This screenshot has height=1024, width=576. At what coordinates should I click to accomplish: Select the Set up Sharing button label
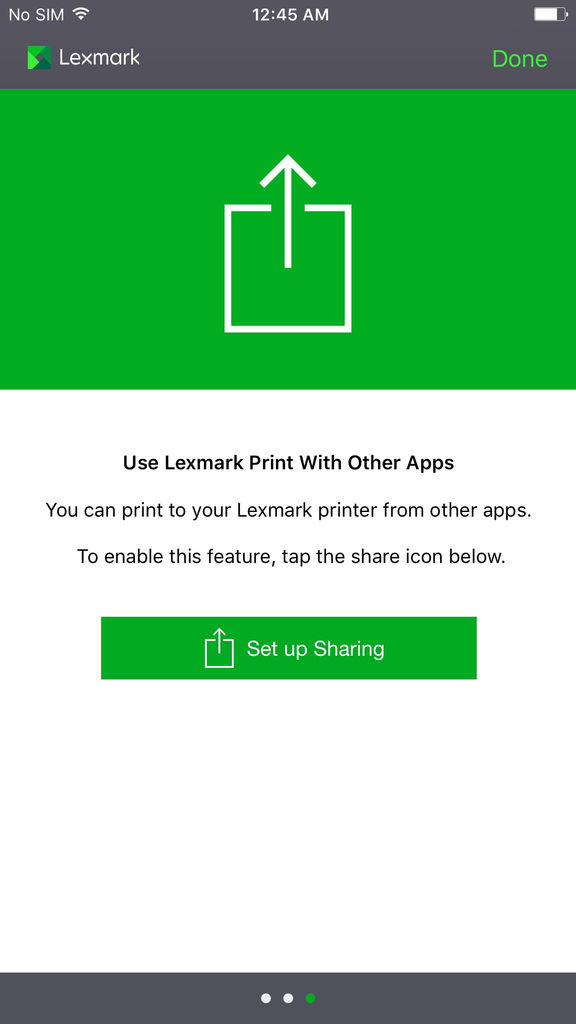(315, 648)
